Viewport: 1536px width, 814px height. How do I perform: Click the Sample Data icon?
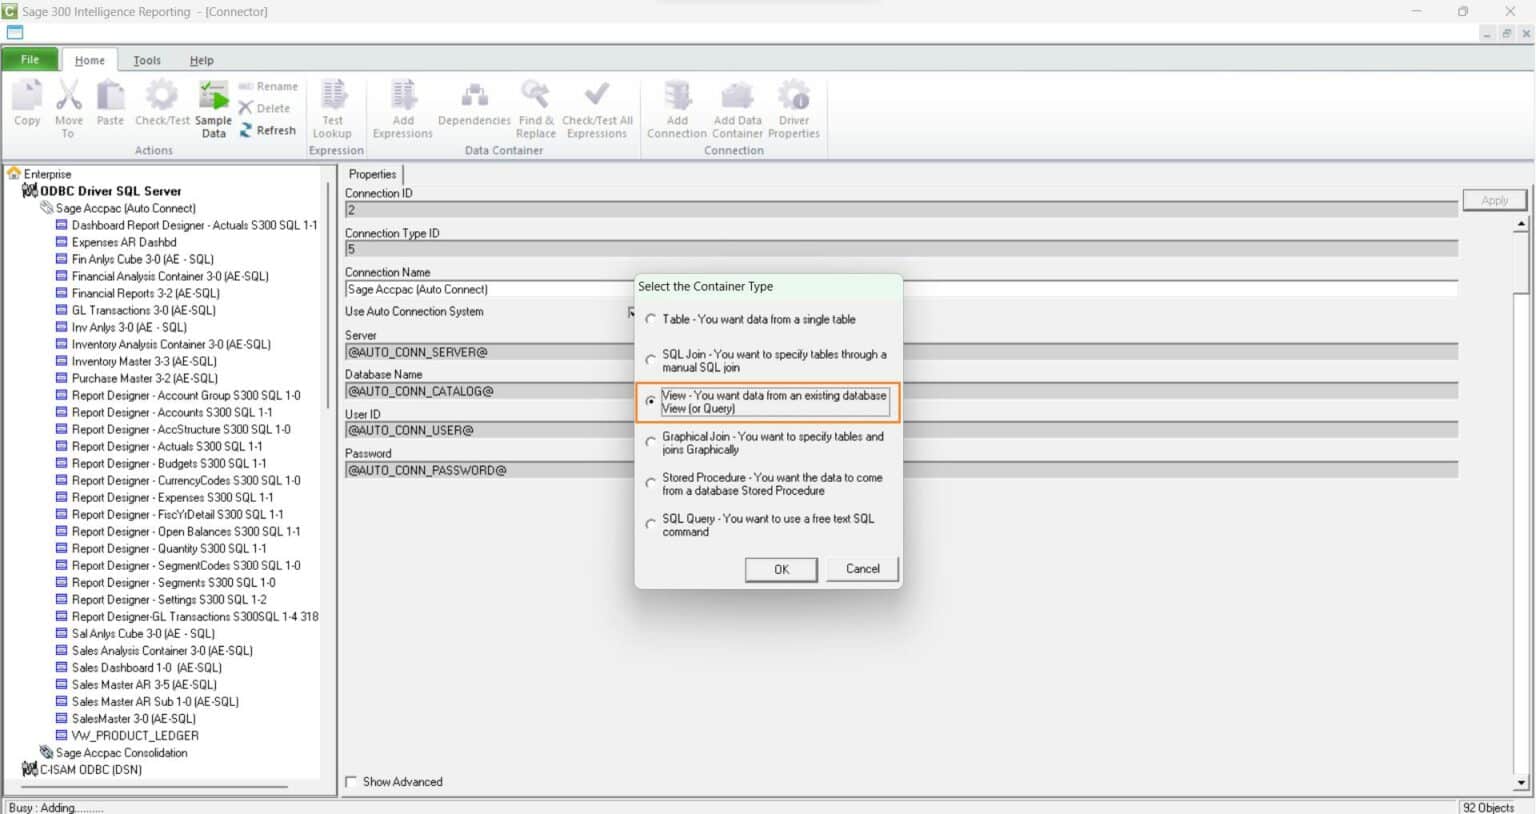(213, 104)
